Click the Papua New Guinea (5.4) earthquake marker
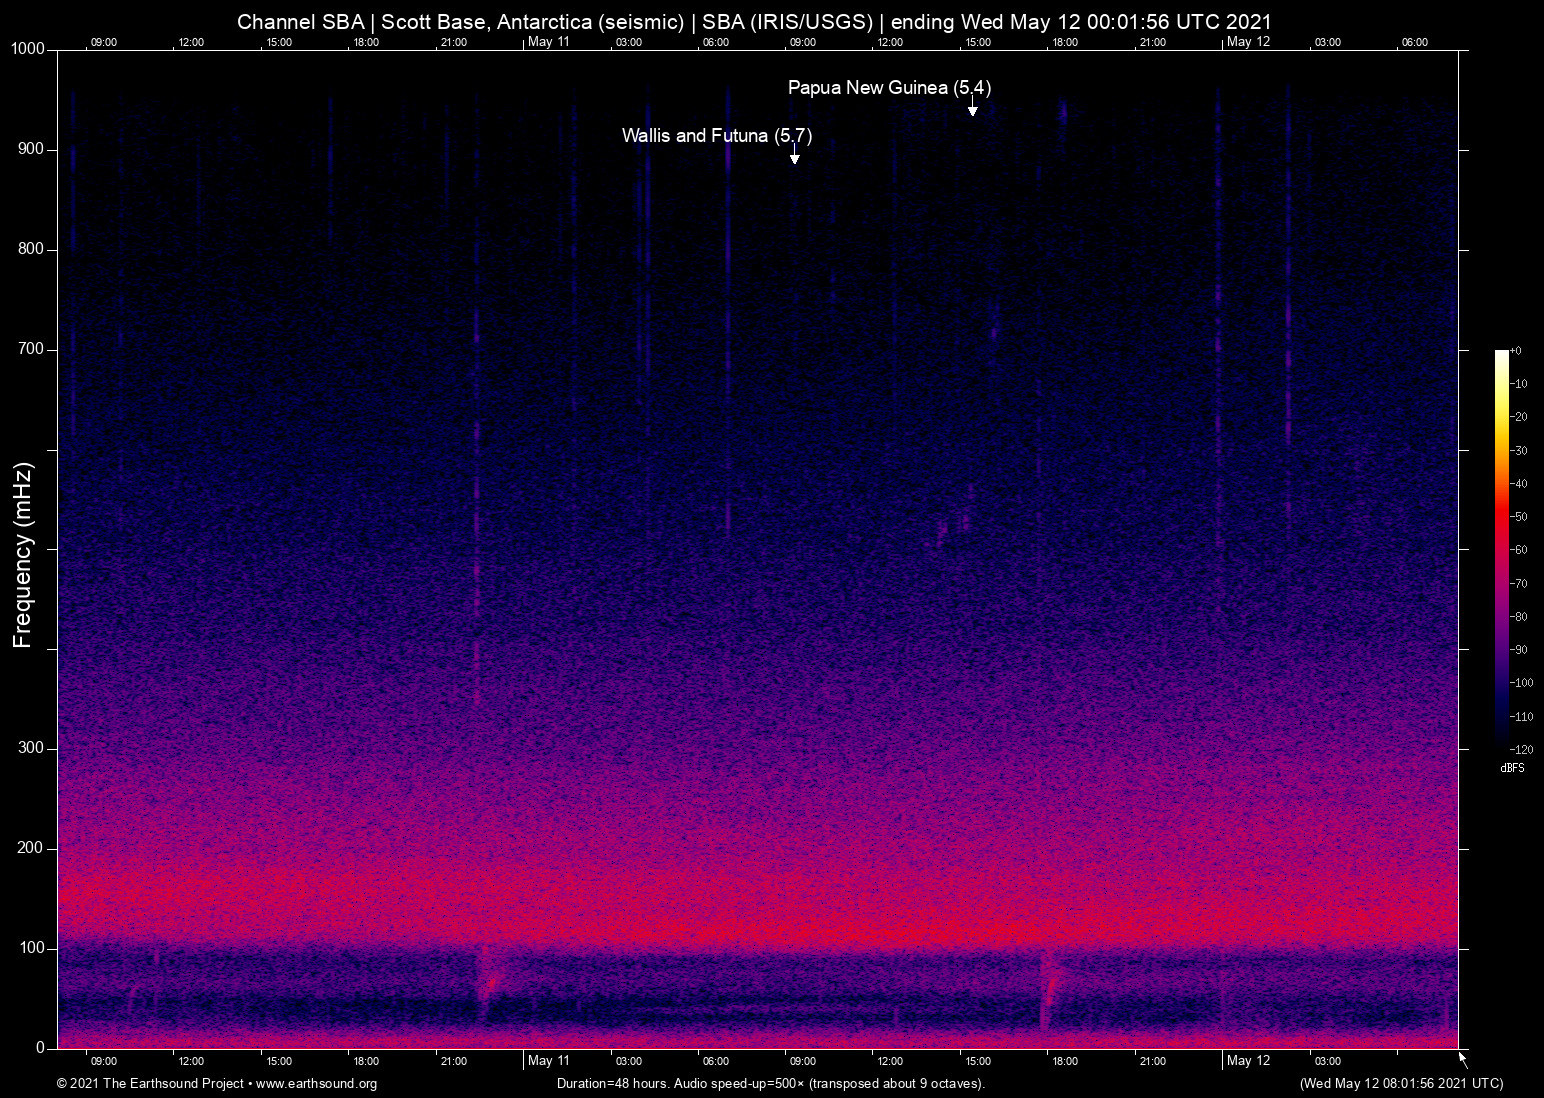 890,88
